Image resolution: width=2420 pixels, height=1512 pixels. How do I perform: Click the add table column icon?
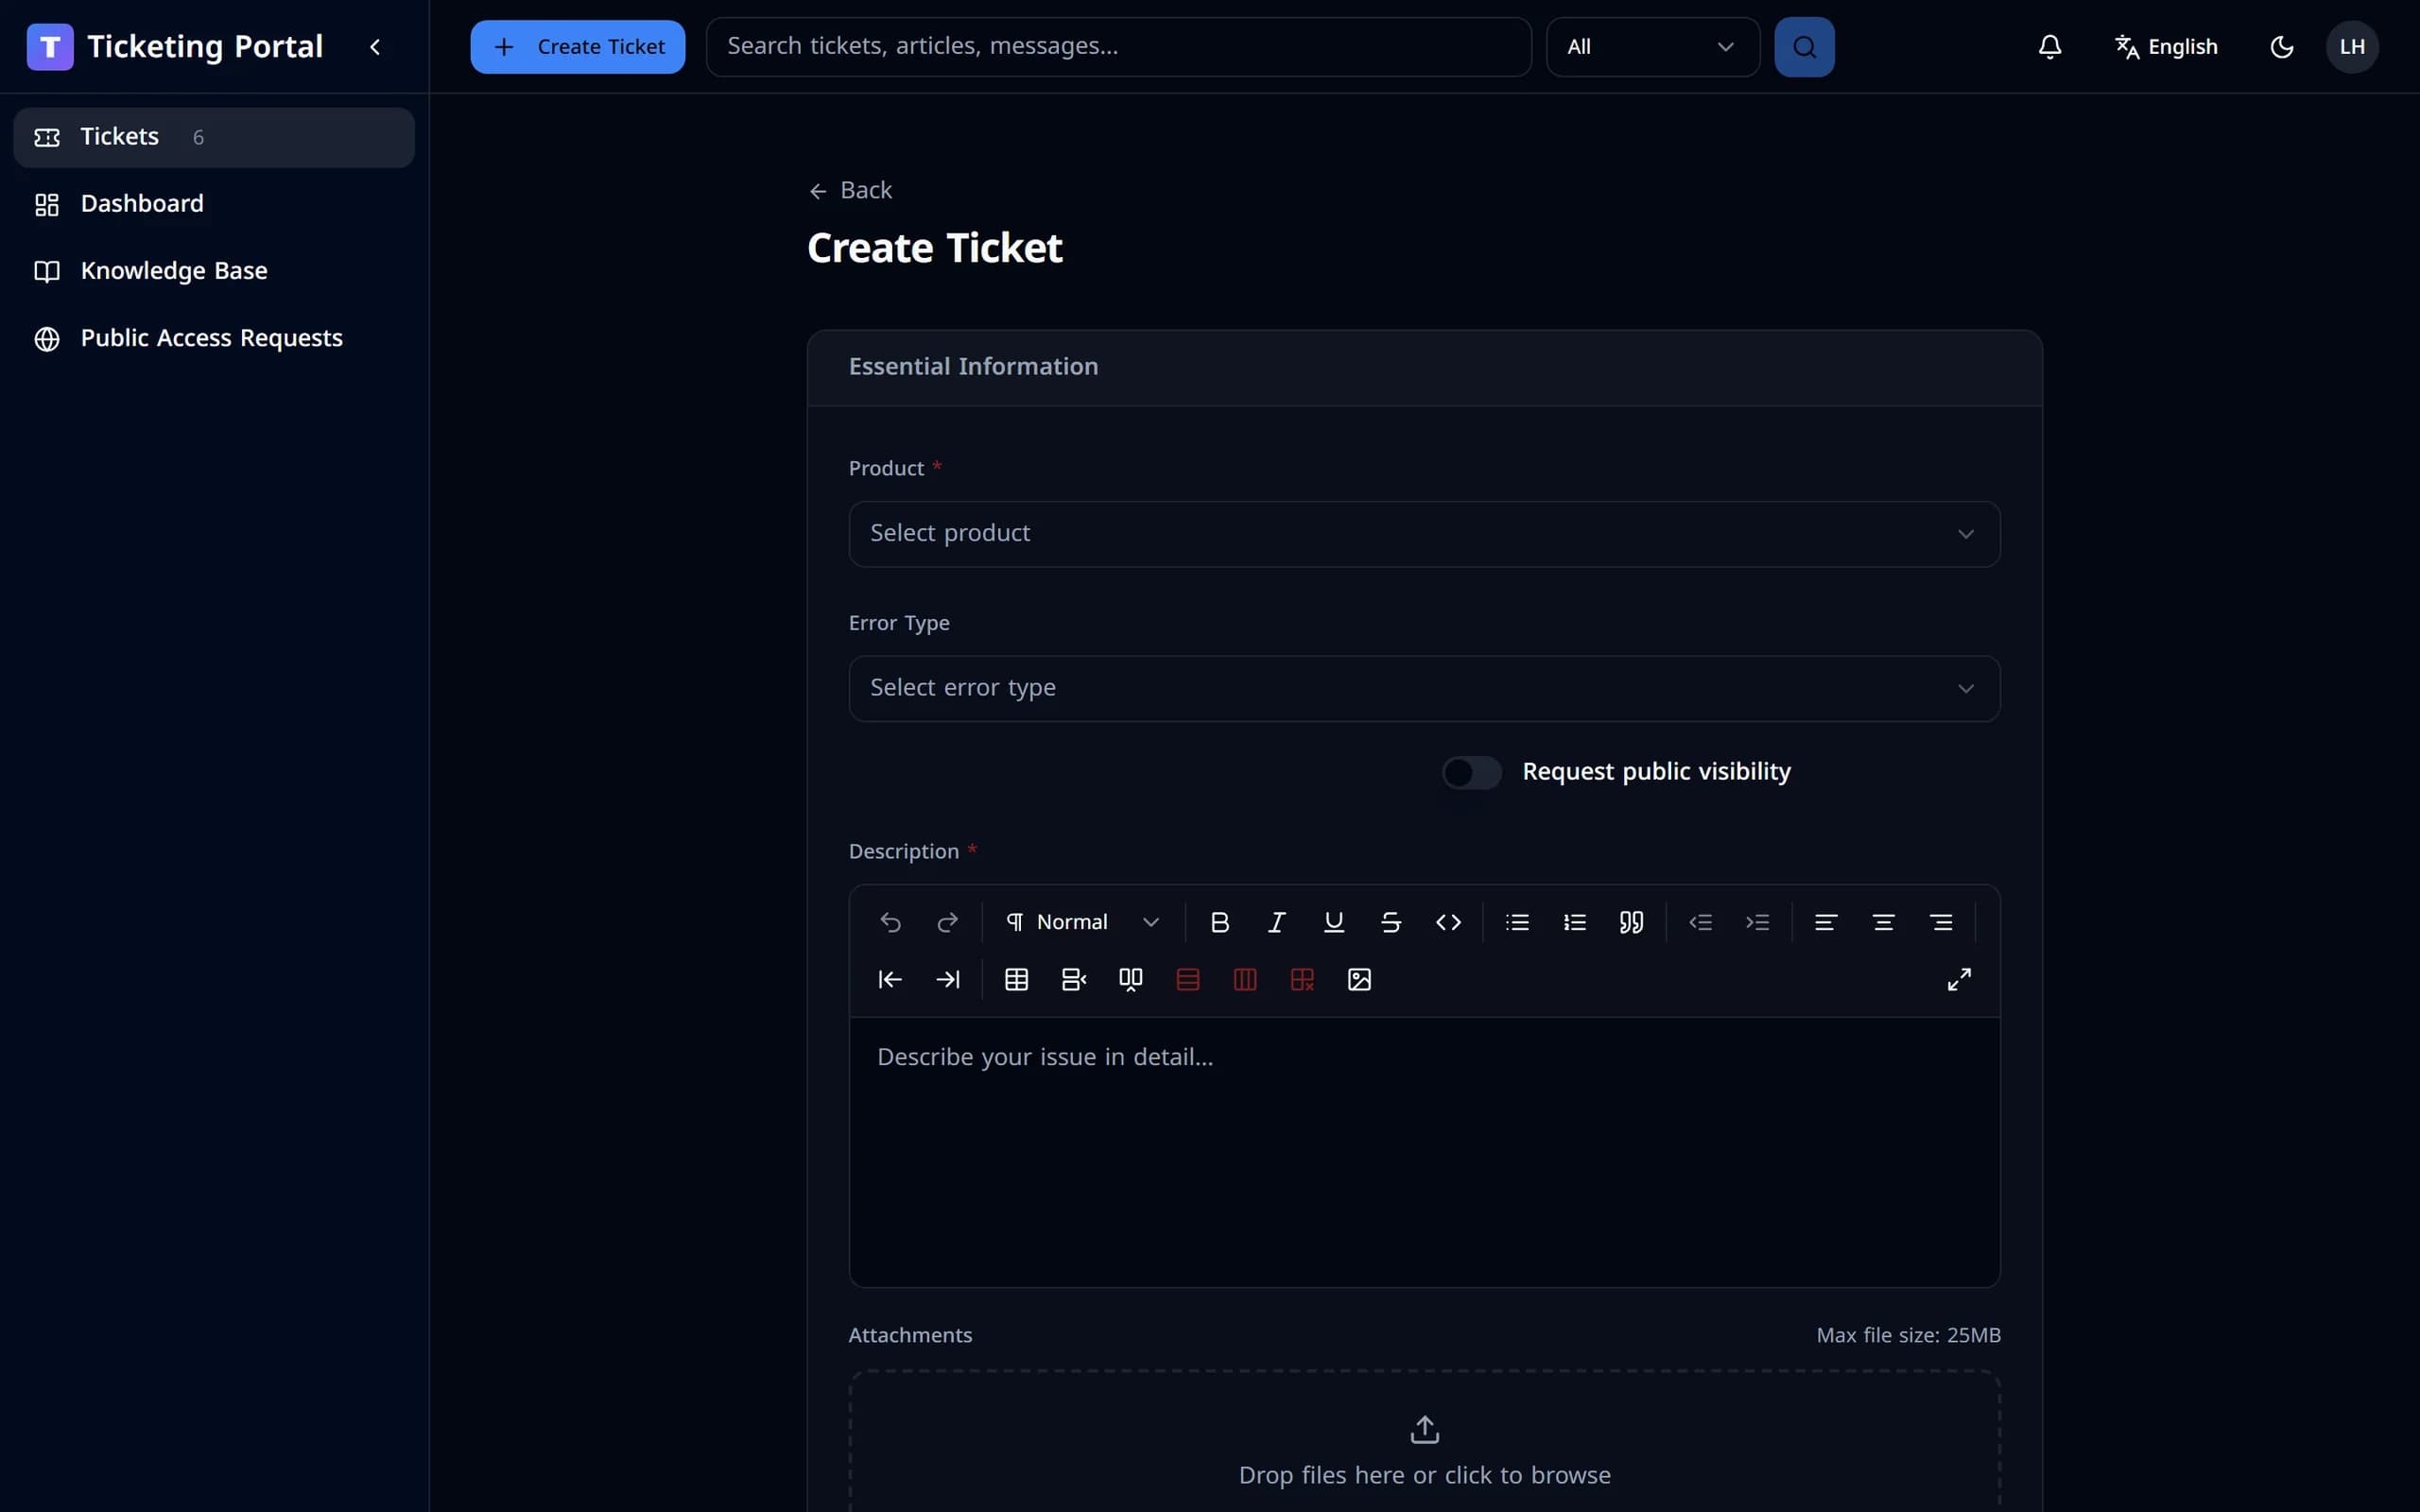1131,979
